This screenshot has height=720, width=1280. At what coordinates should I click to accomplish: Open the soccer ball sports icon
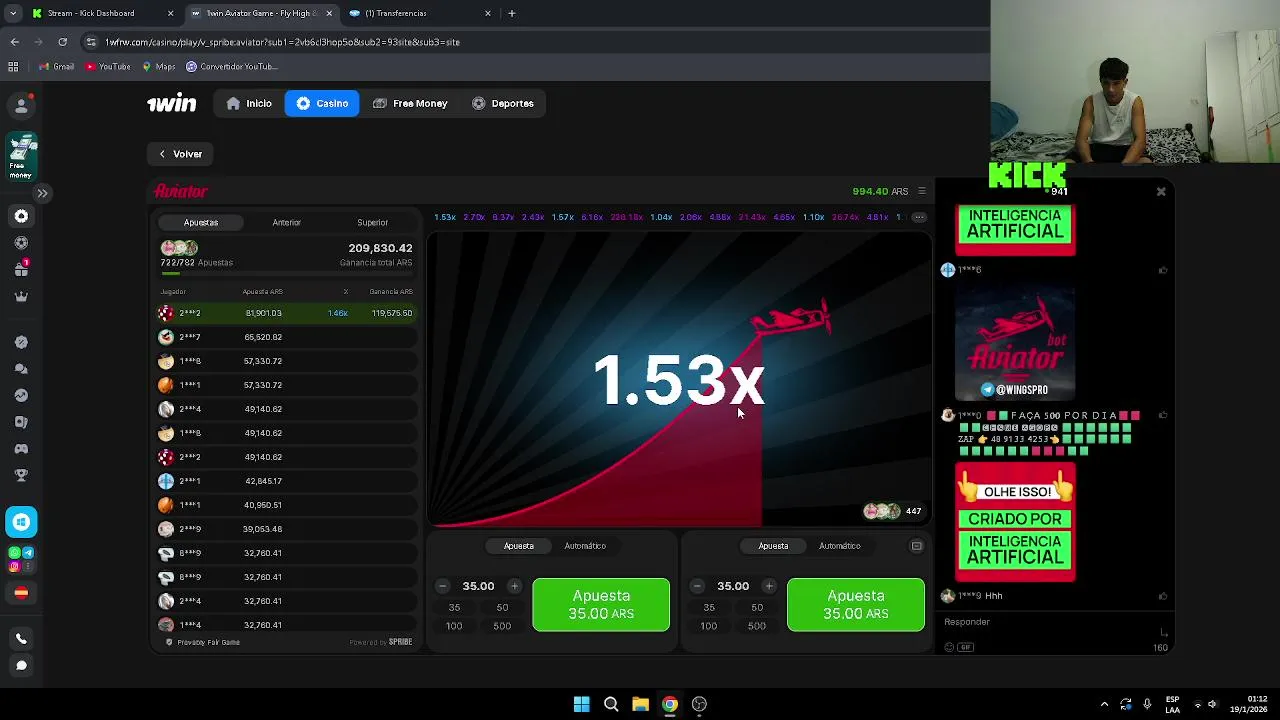tap(21, 243)
